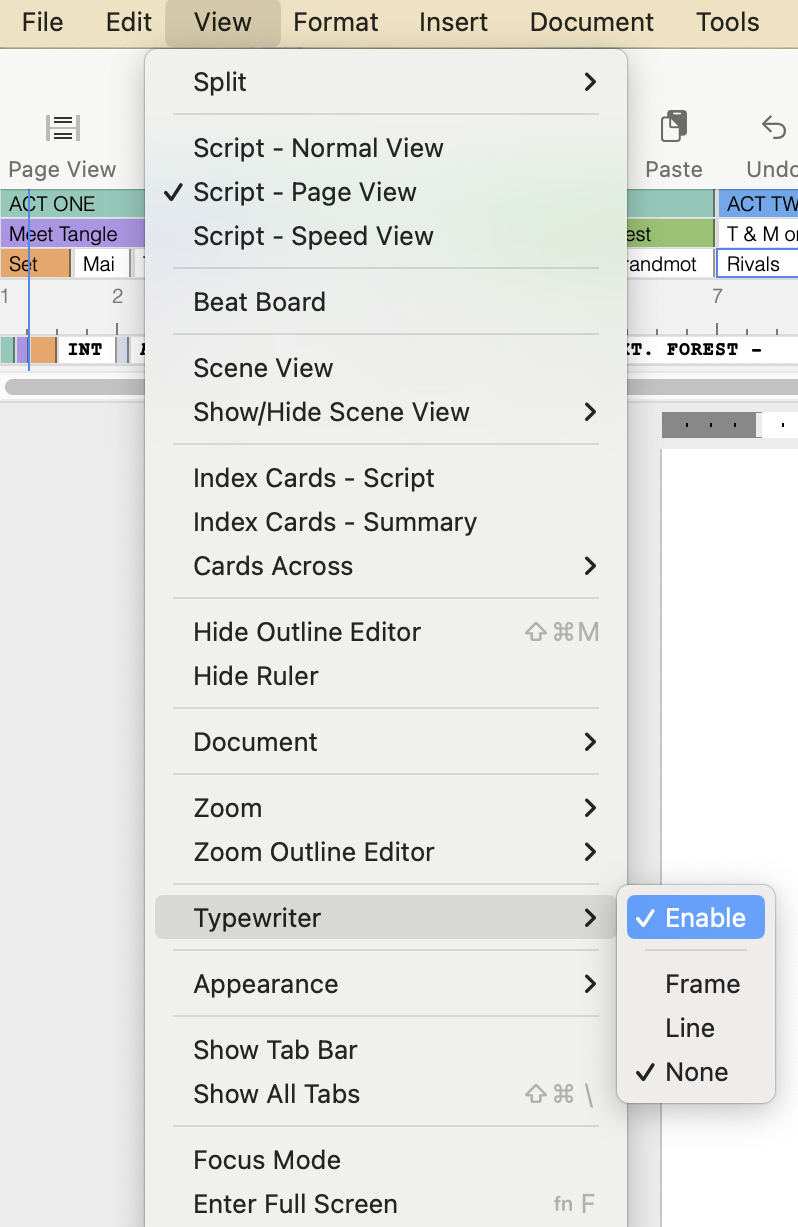Choose Script - Speed View option

pyautogui.click(x=386, y=236)
